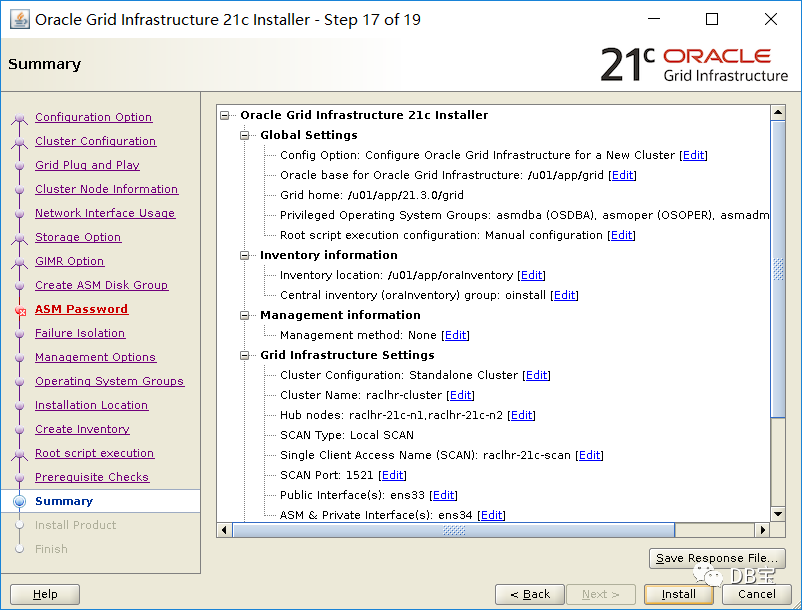Edit the Config Option setting
This screenshot has width=802, height=610.
(694, 155)
